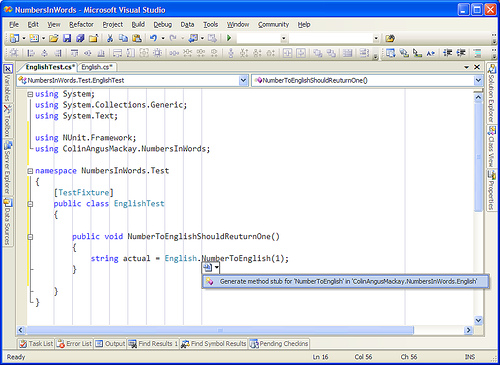500x365 pixels.
Task: Open the Debug menu
Action: (x=163, y=24)
